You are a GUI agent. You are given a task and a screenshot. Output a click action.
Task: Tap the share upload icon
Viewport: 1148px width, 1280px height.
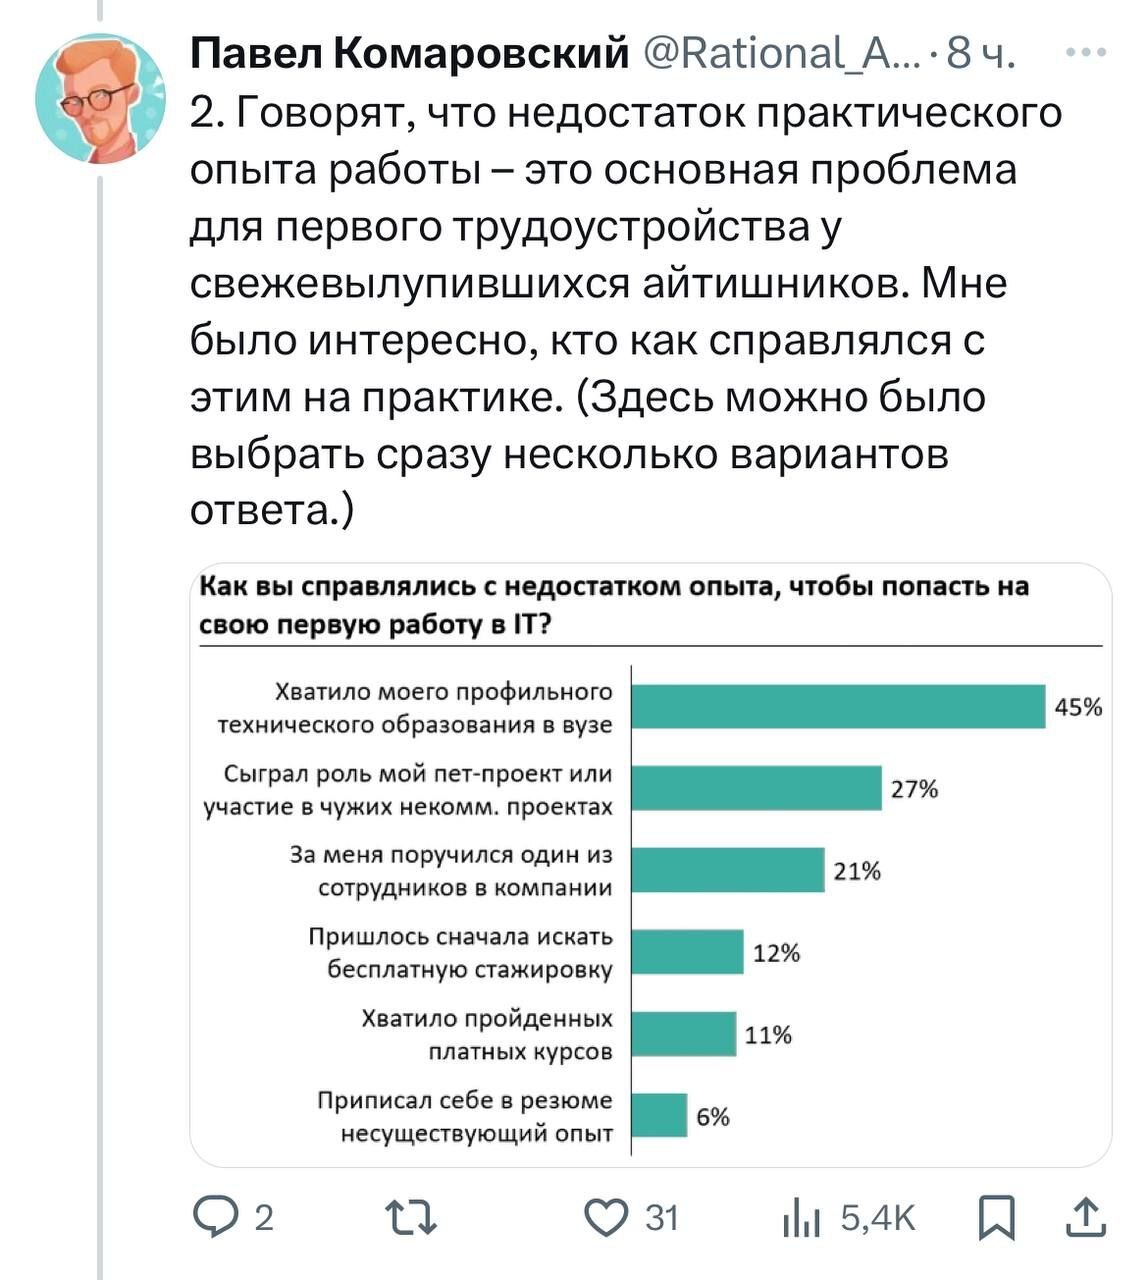[x=1086, y=1217]
